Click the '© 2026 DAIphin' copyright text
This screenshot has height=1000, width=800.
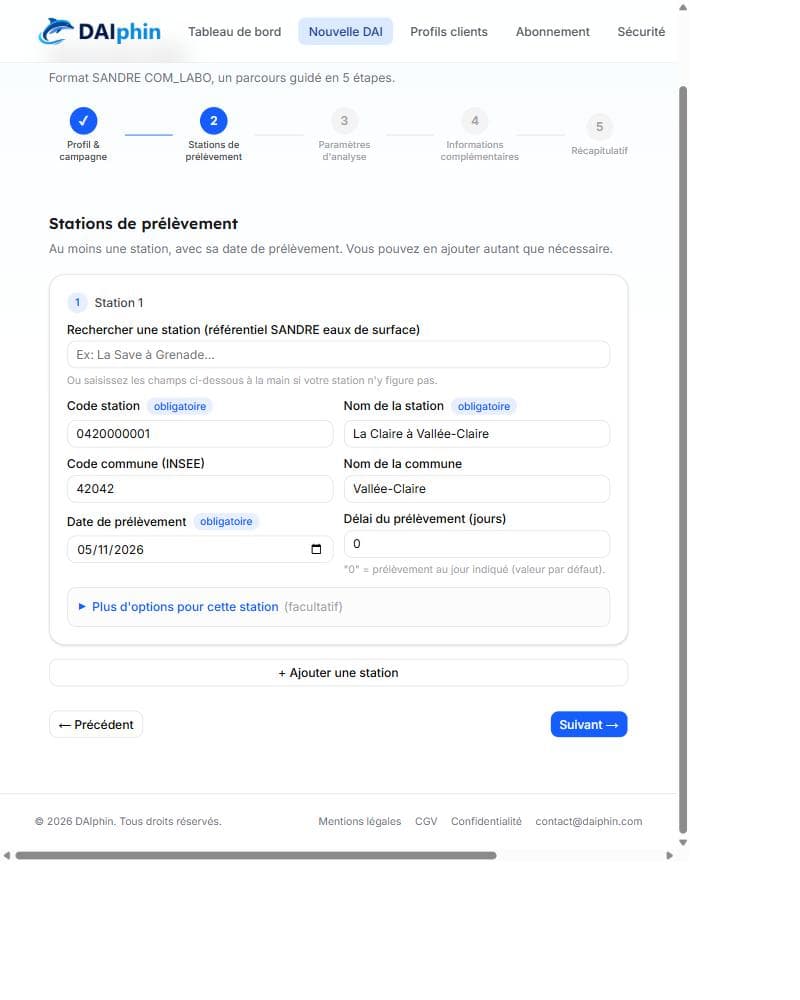click(128, 821)
